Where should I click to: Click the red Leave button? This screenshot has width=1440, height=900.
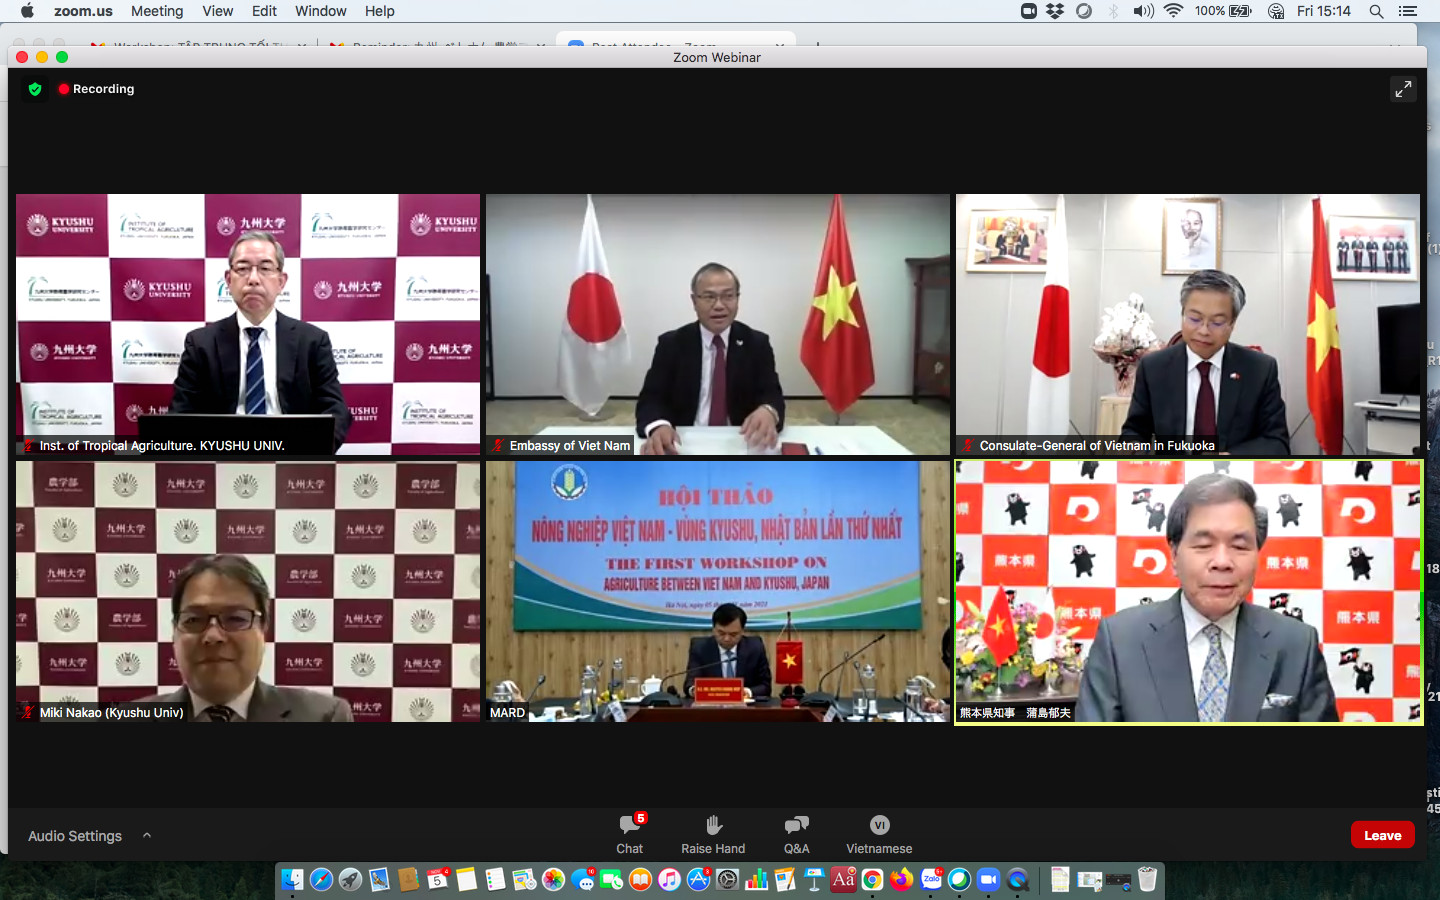[1382, 835]
